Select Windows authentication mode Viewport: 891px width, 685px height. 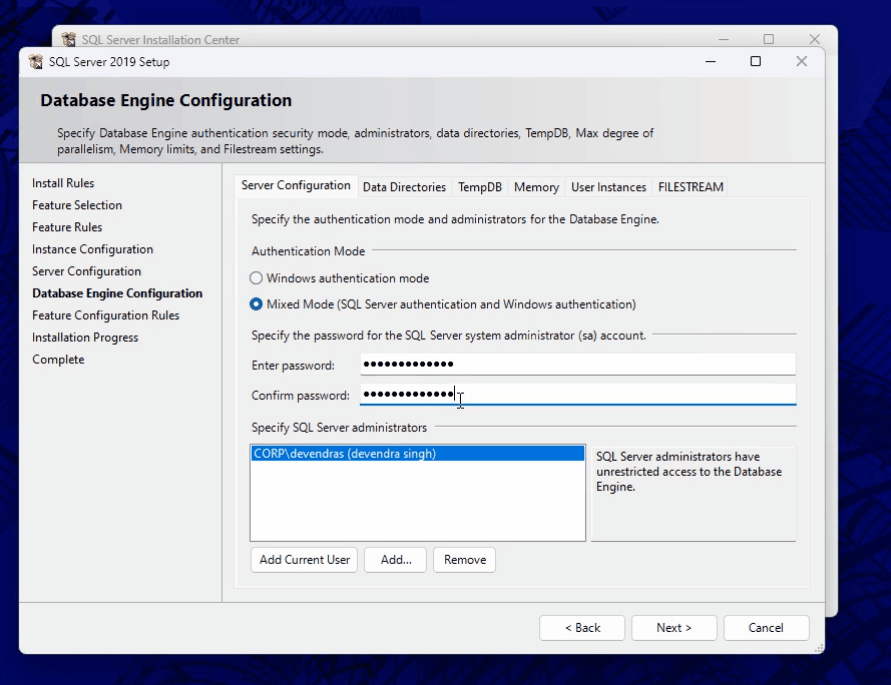(x=257, y=279)
